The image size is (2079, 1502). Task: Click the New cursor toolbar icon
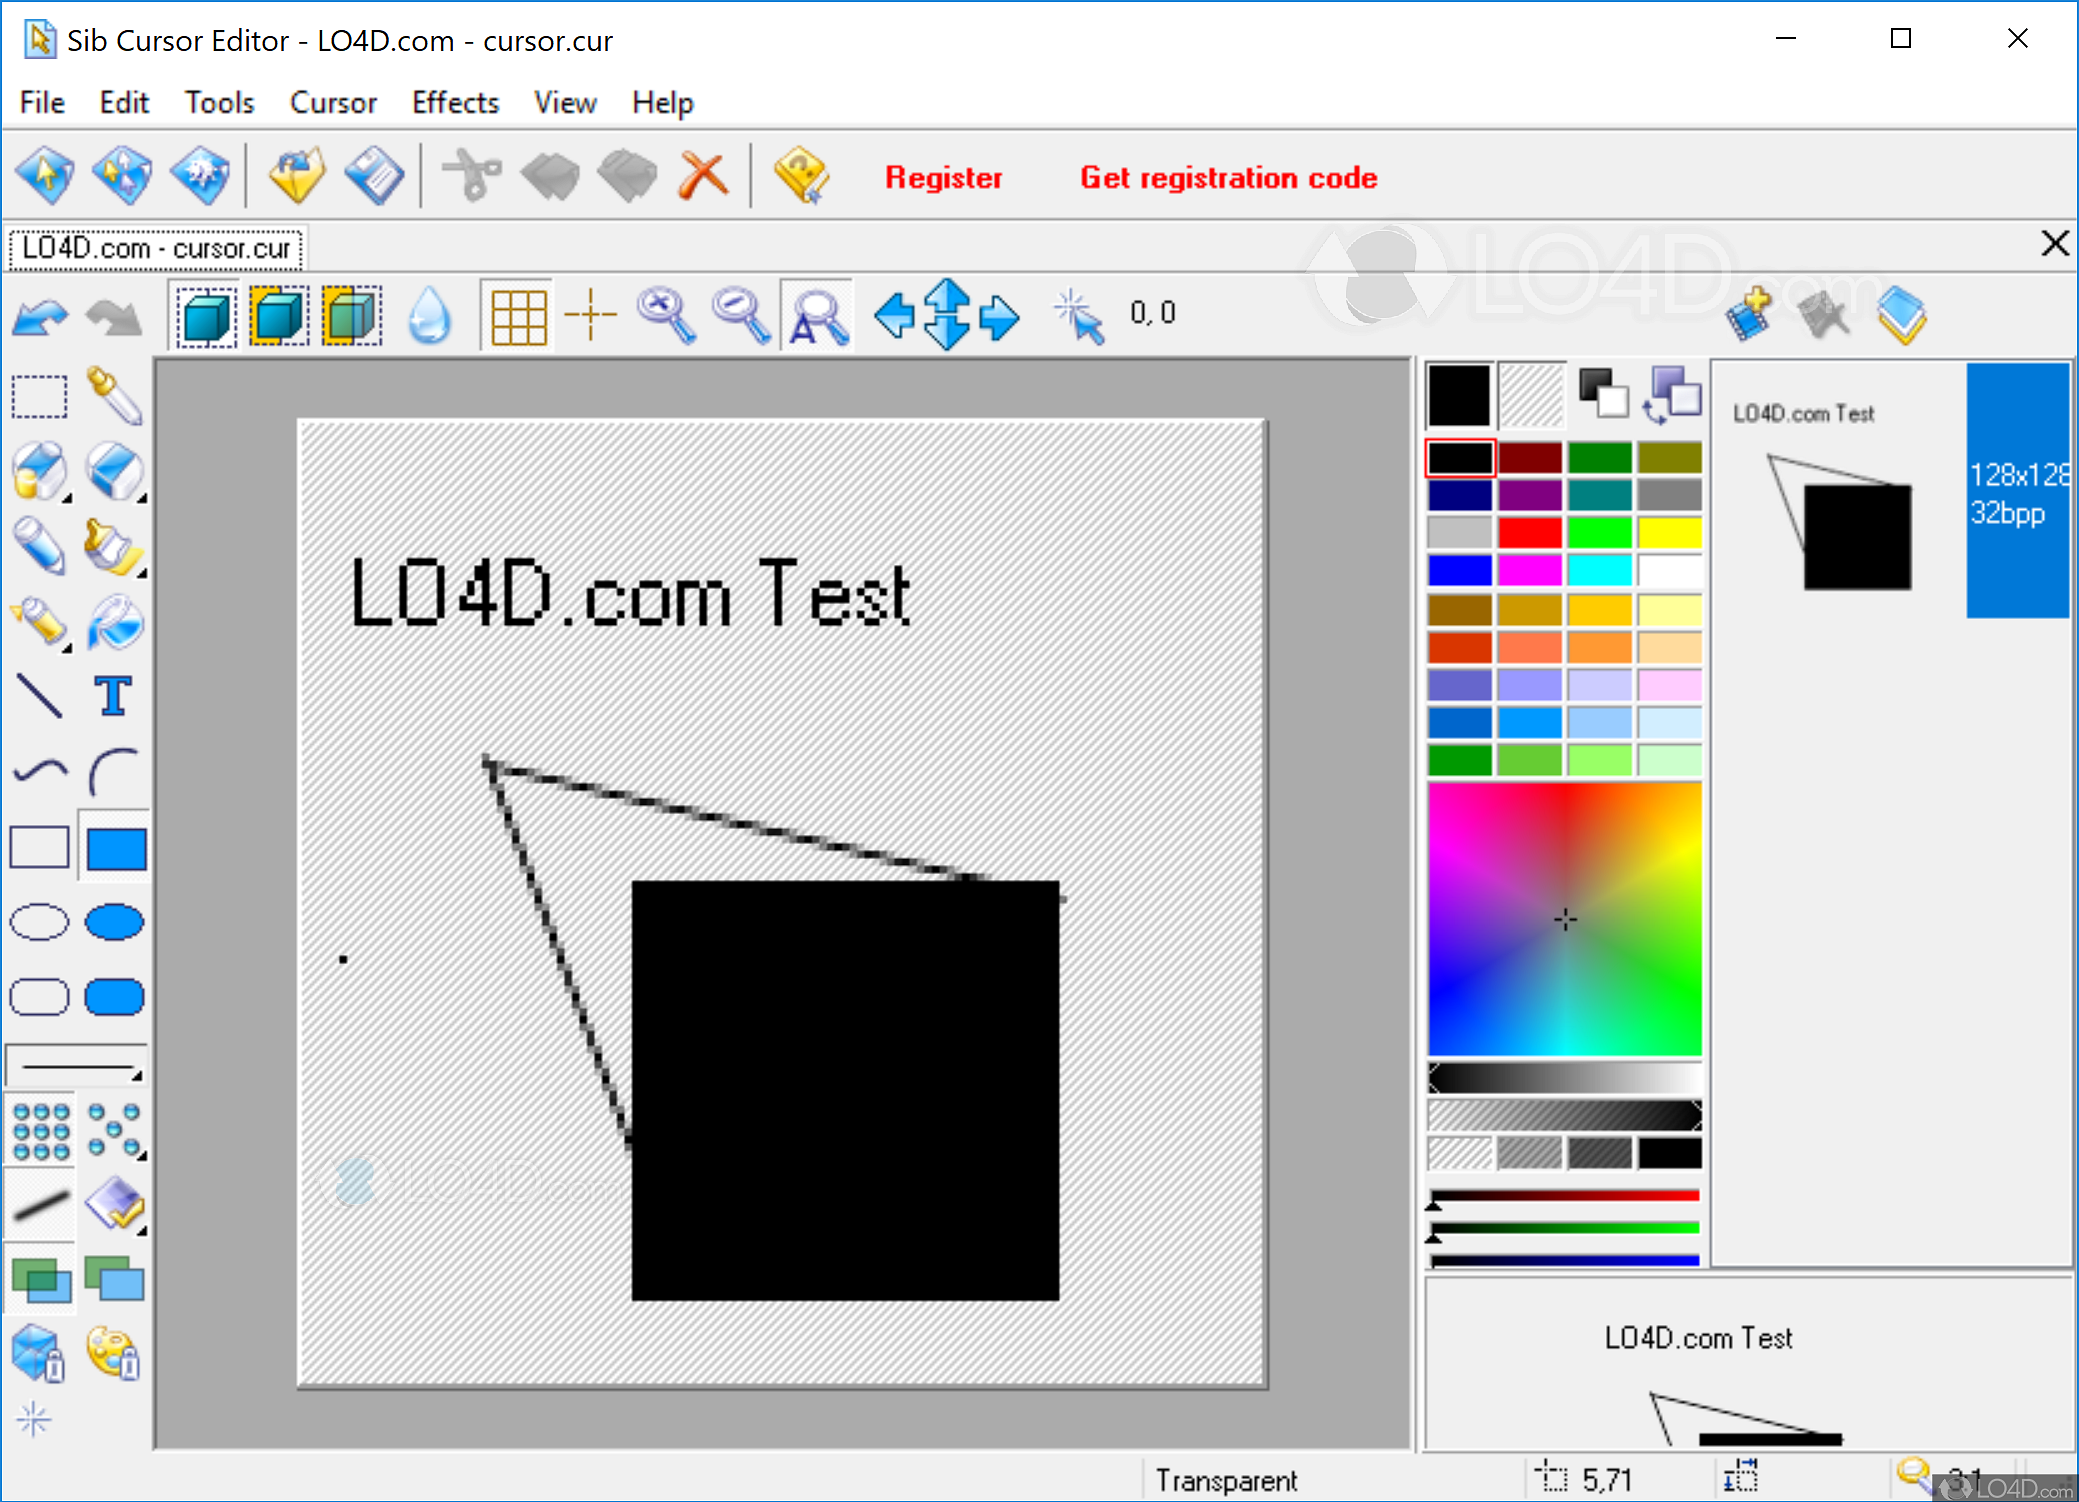(45, 175)
